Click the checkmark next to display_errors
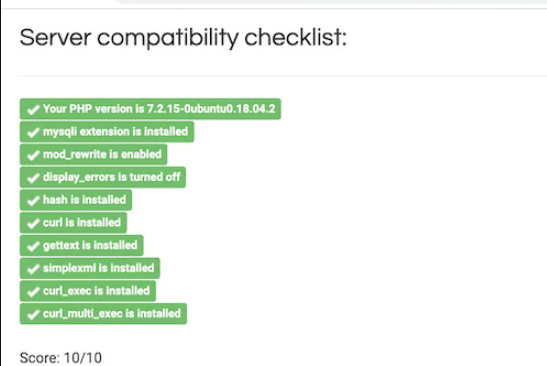Screen dimensions: 547x366 tap(33, 178)
